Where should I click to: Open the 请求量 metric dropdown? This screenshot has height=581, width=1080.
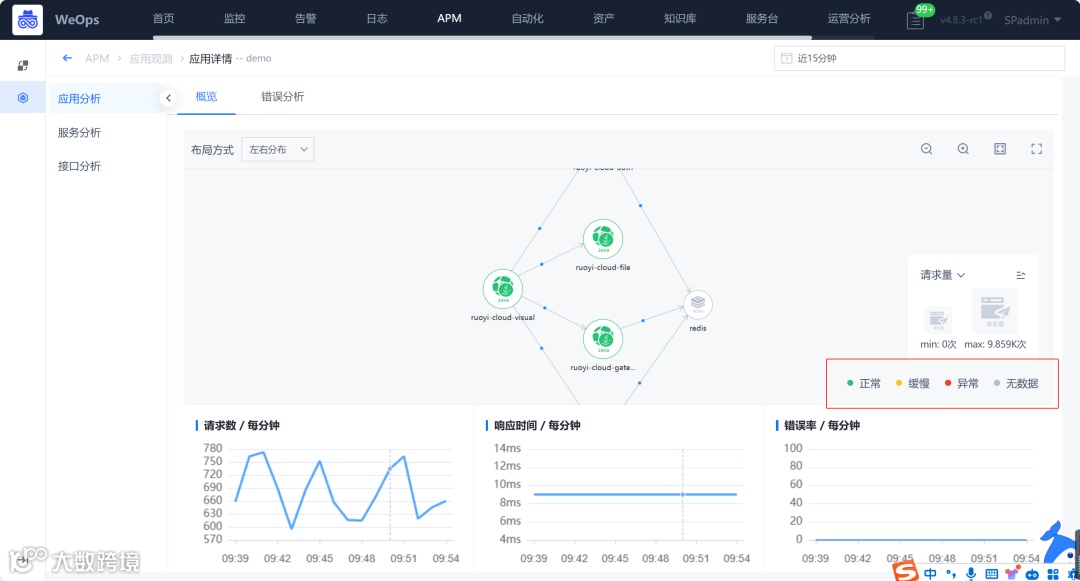click(x=942, y=275)
